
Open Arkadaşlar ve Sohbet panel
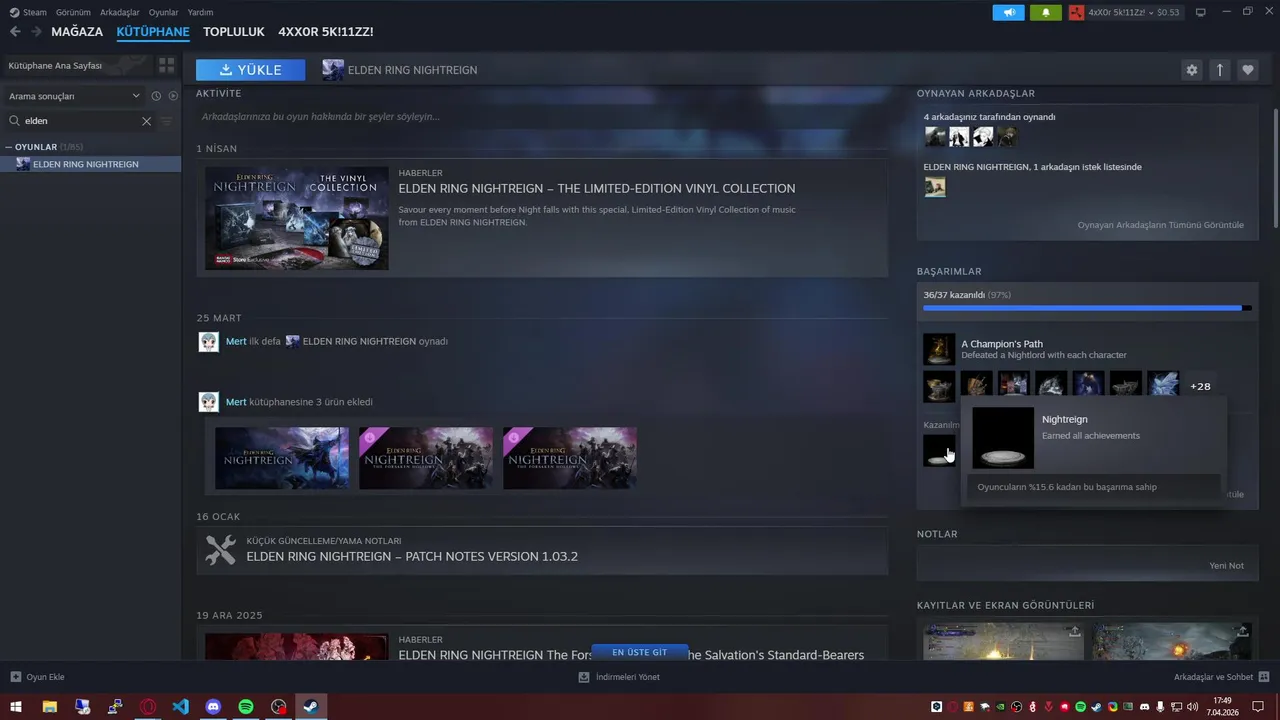(1221, 677)
